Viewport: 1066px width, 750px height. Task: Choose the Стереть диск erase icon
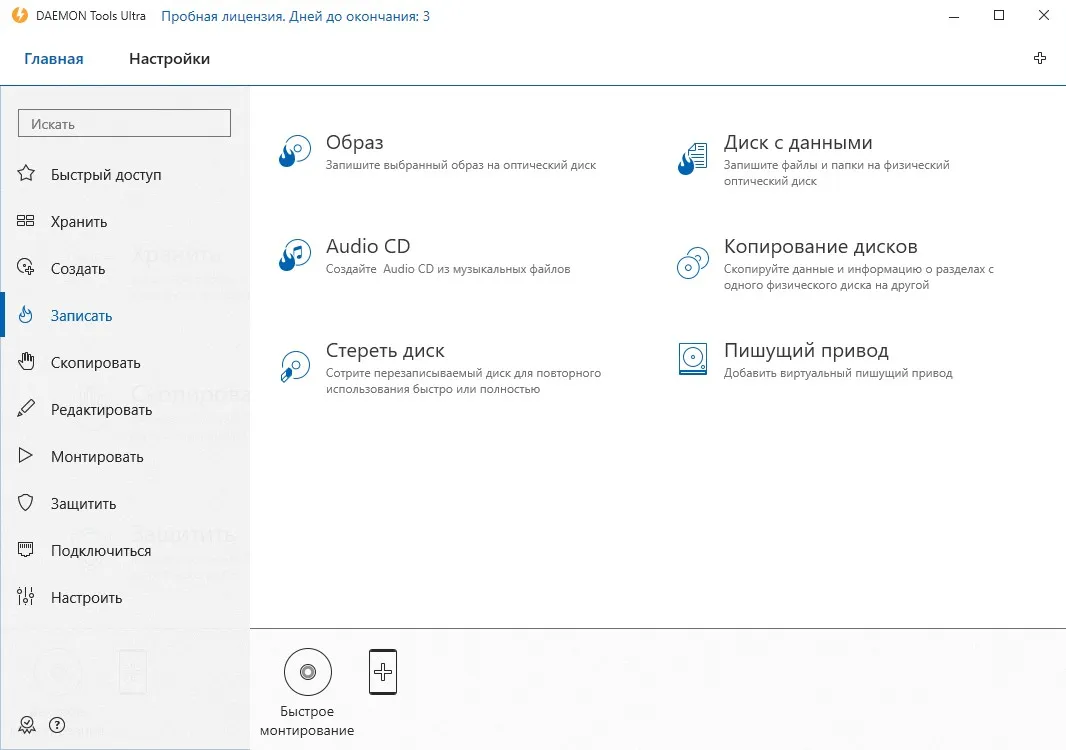click(295, 366)
